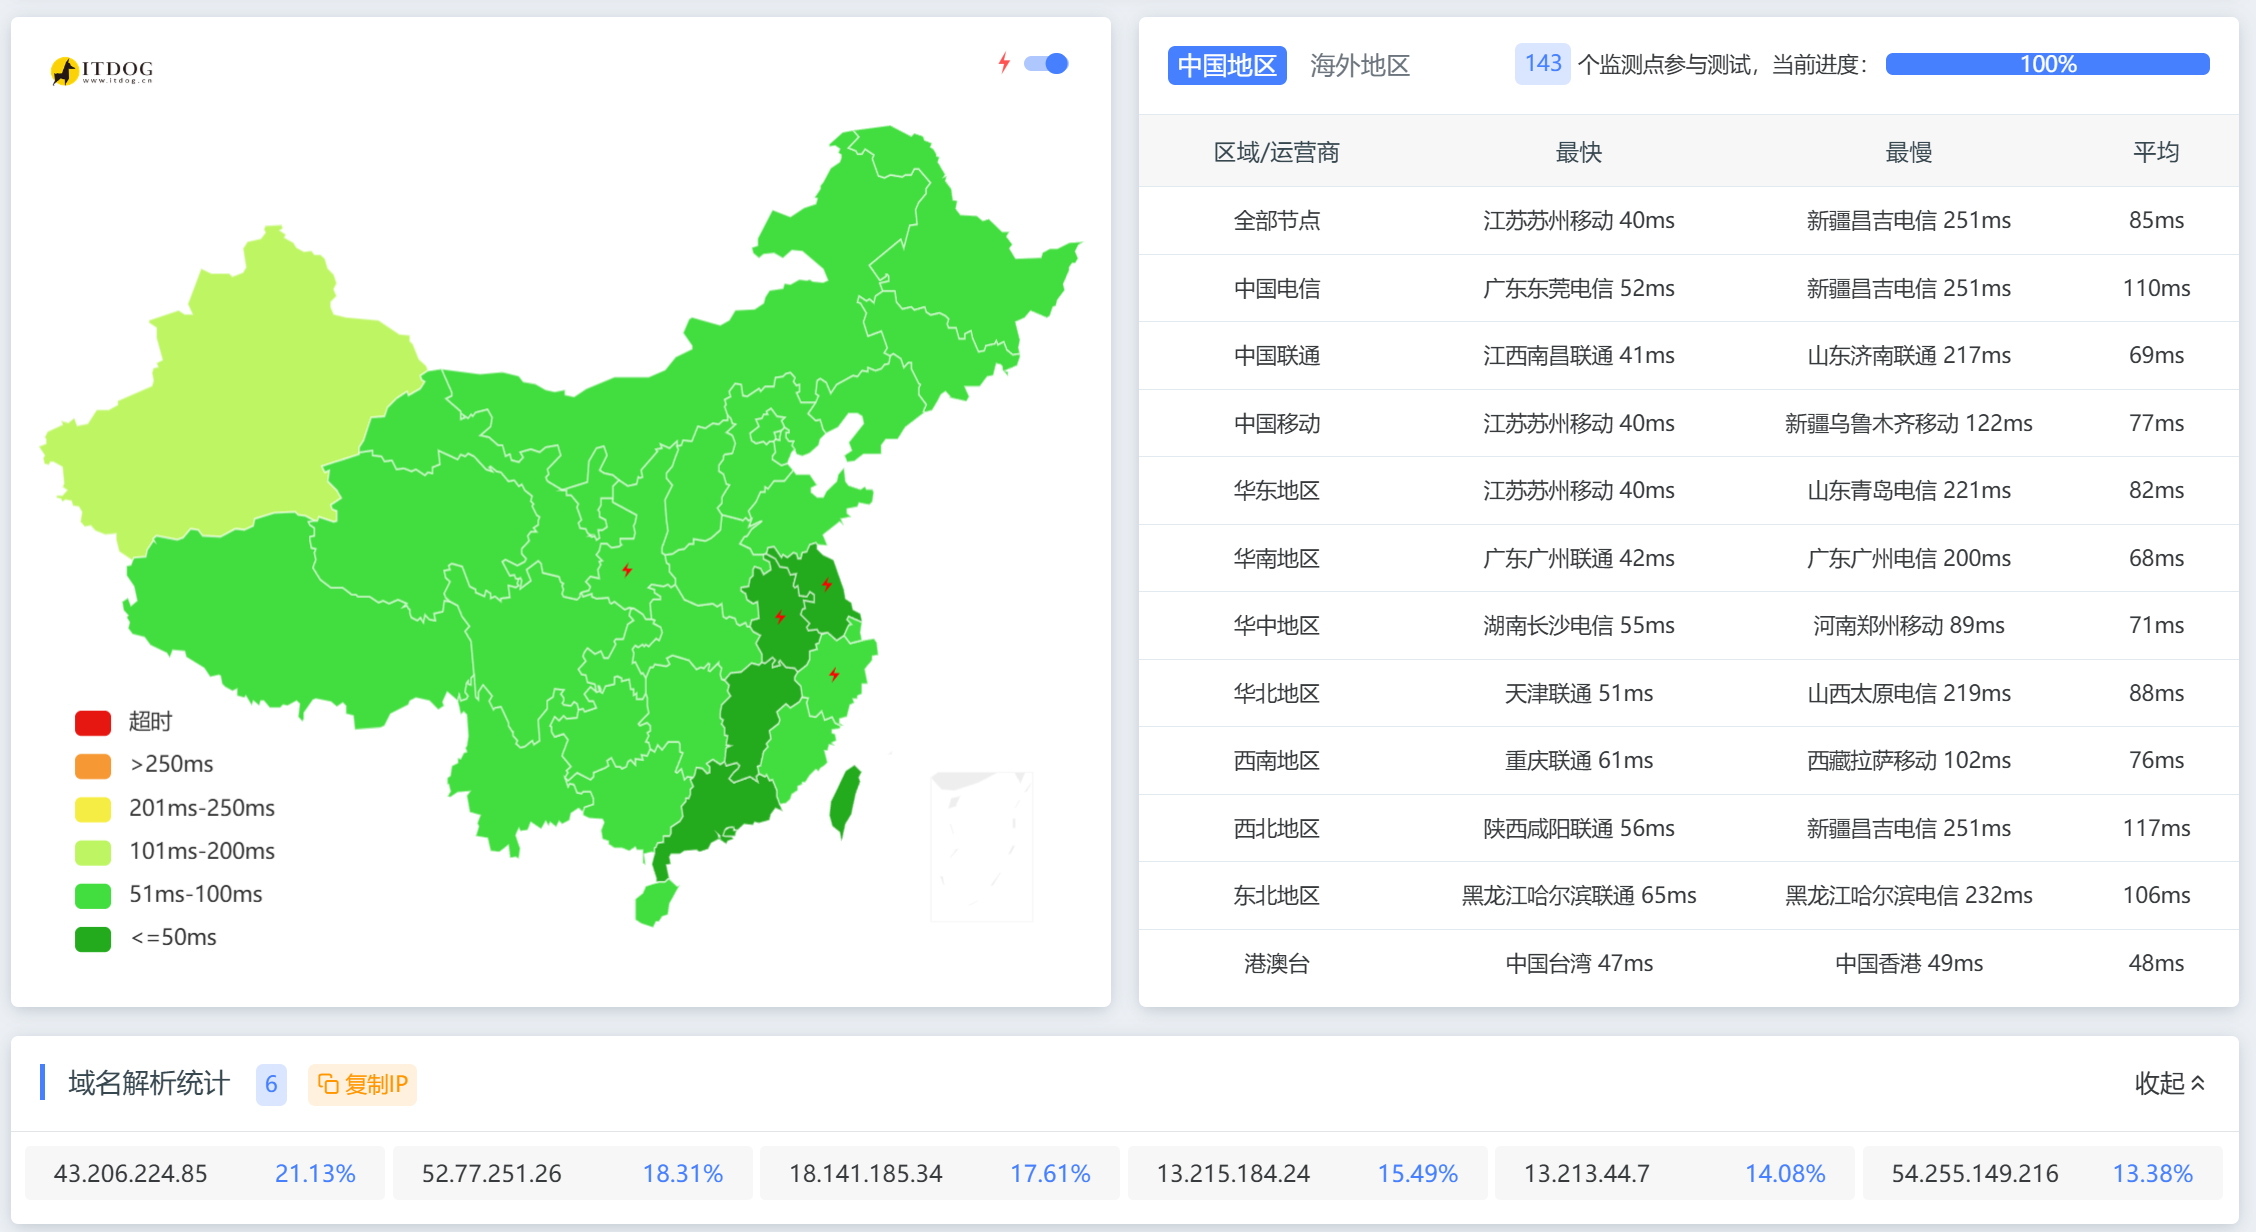Image resolution: width=2256 pixels, height=1232 pixels.
Task: Click IP address 52.77.251.26
Action: pos(491,1173)
